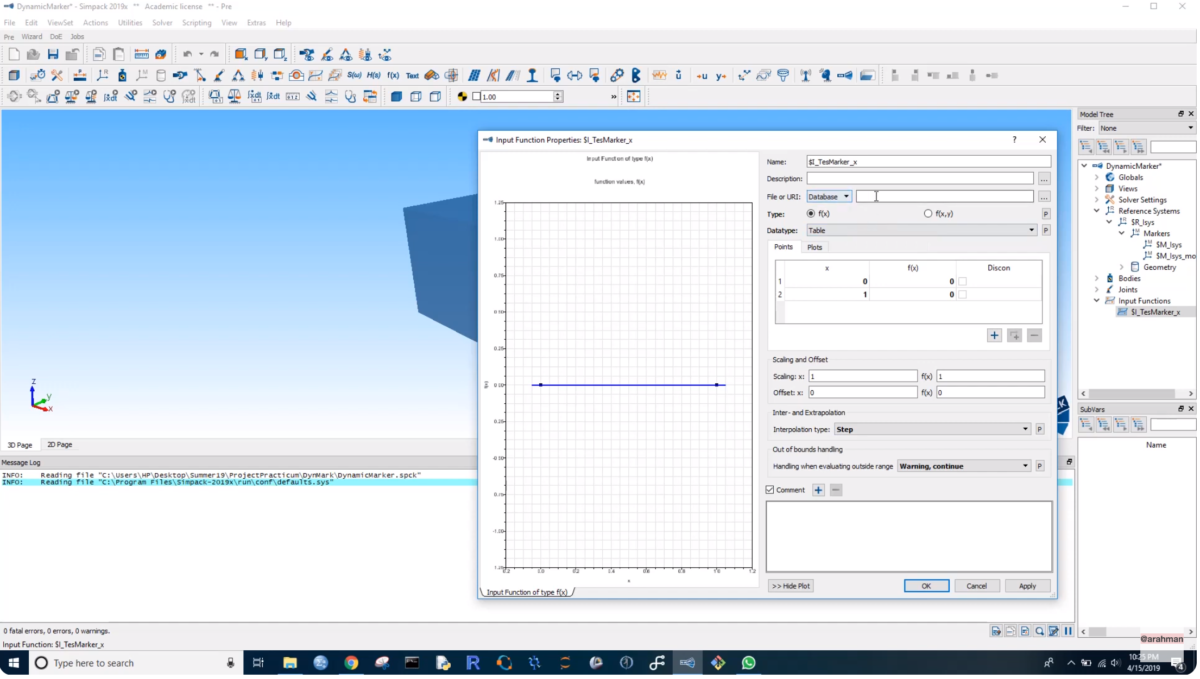Switch to the 2D Page tab

pyautogui.click(x=59, y=444)
